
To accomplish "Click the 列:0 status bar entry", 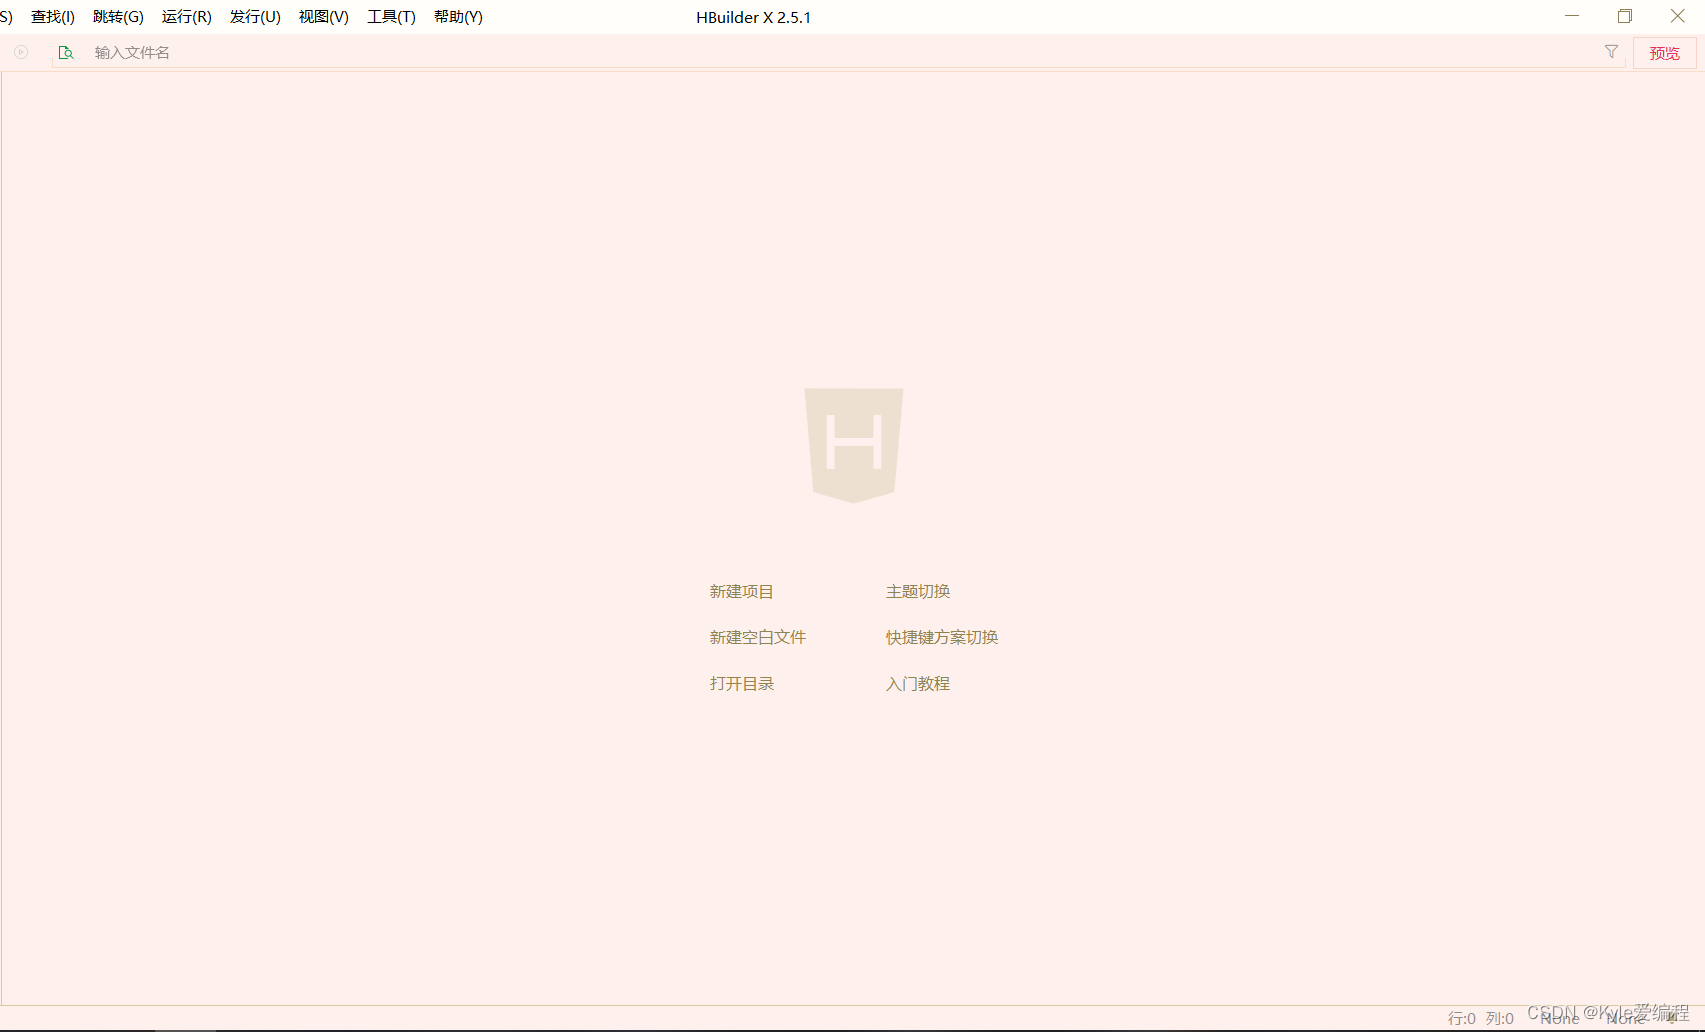I will click(1500, 1018).
